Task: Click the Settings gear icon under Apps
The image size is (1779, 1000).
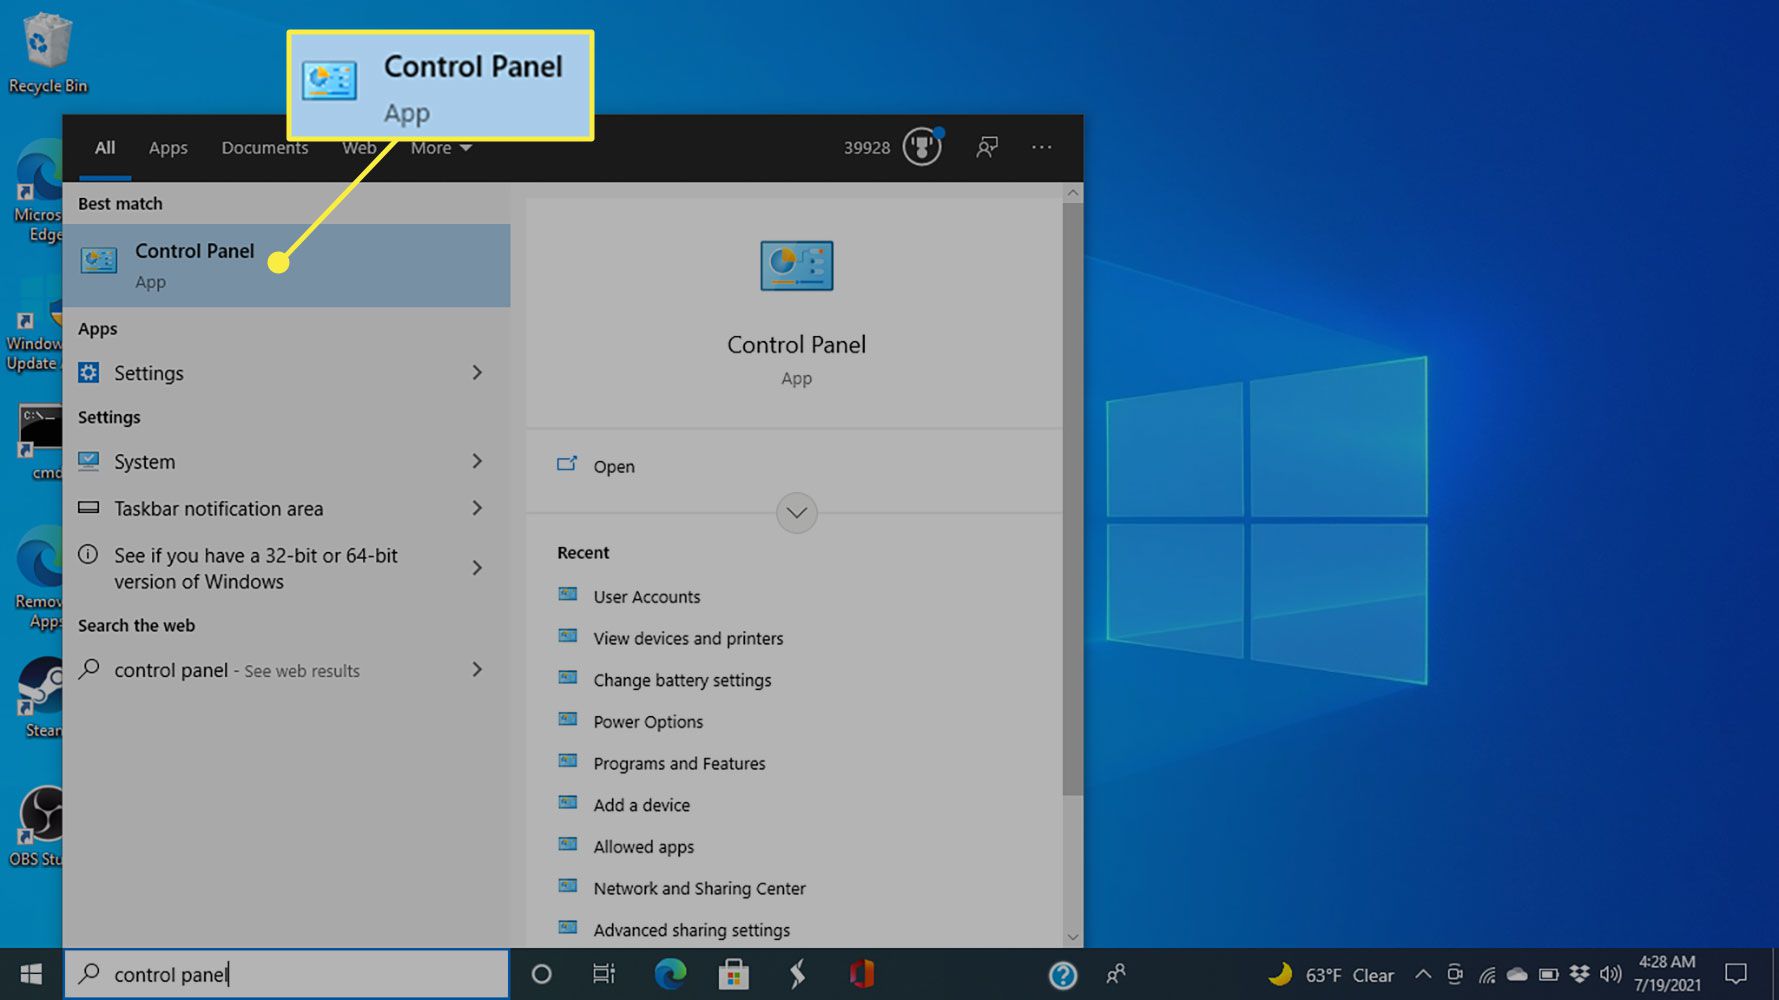Action: click(89, 373)
